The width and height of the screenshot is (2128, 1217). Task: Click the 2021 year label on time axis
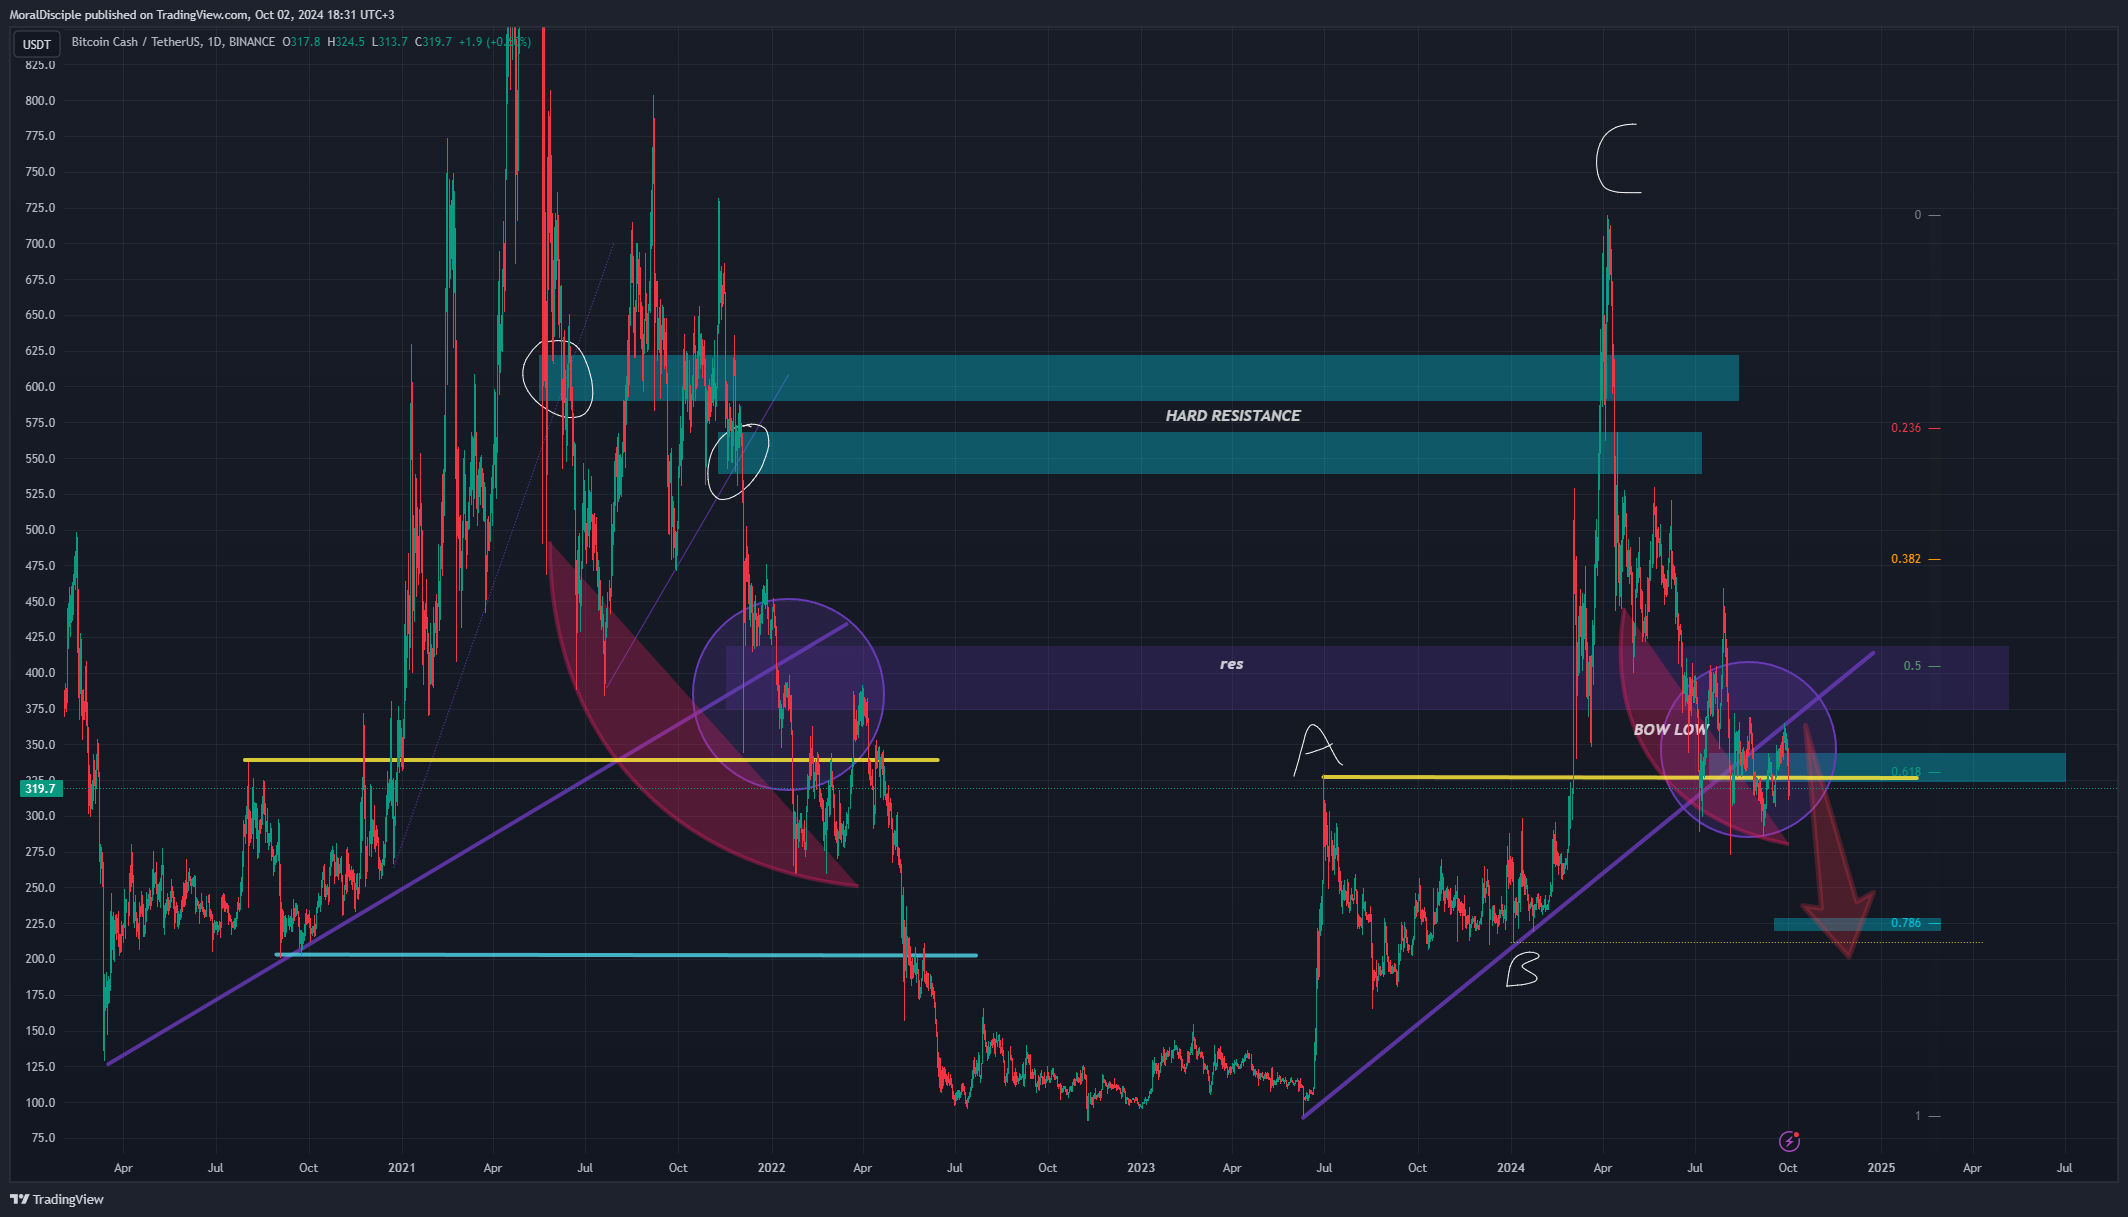[x=401, y=1168]
